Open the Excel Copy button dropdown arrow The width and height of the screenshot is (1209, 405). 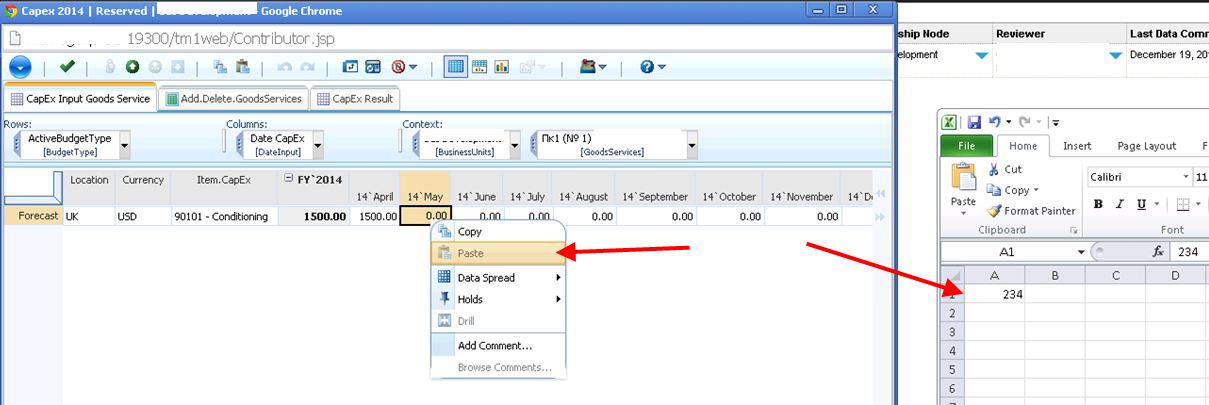tap(1037, 190)
